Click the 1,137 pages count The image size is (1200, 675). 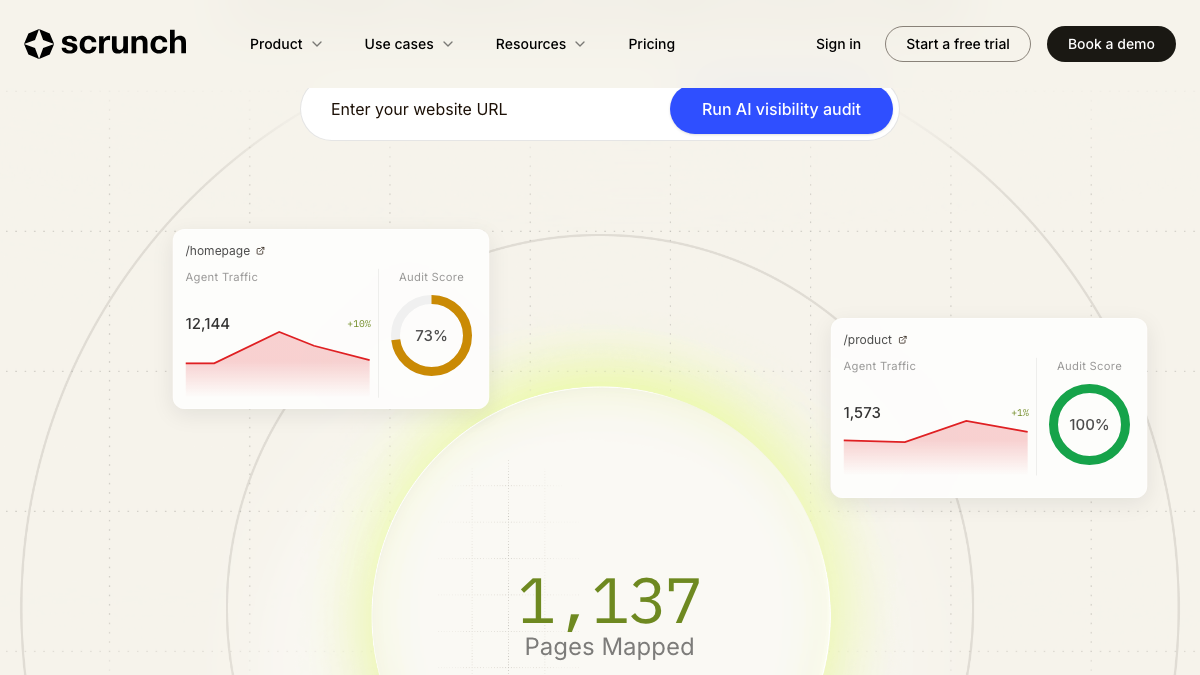point(609,601)
